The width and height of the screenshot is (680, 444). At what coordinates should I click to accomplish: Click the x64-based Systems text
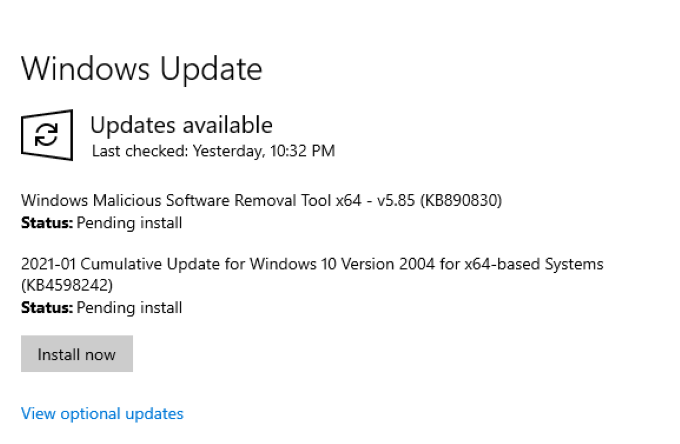(x=534, y=264)
